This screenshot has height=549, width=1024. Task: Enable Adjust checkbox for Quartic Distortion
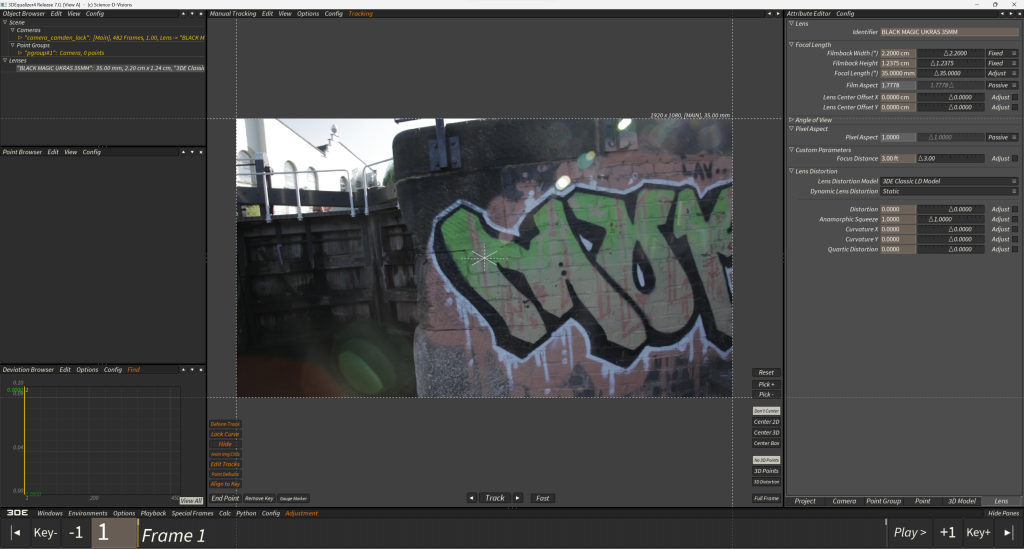pos(1015,249)
